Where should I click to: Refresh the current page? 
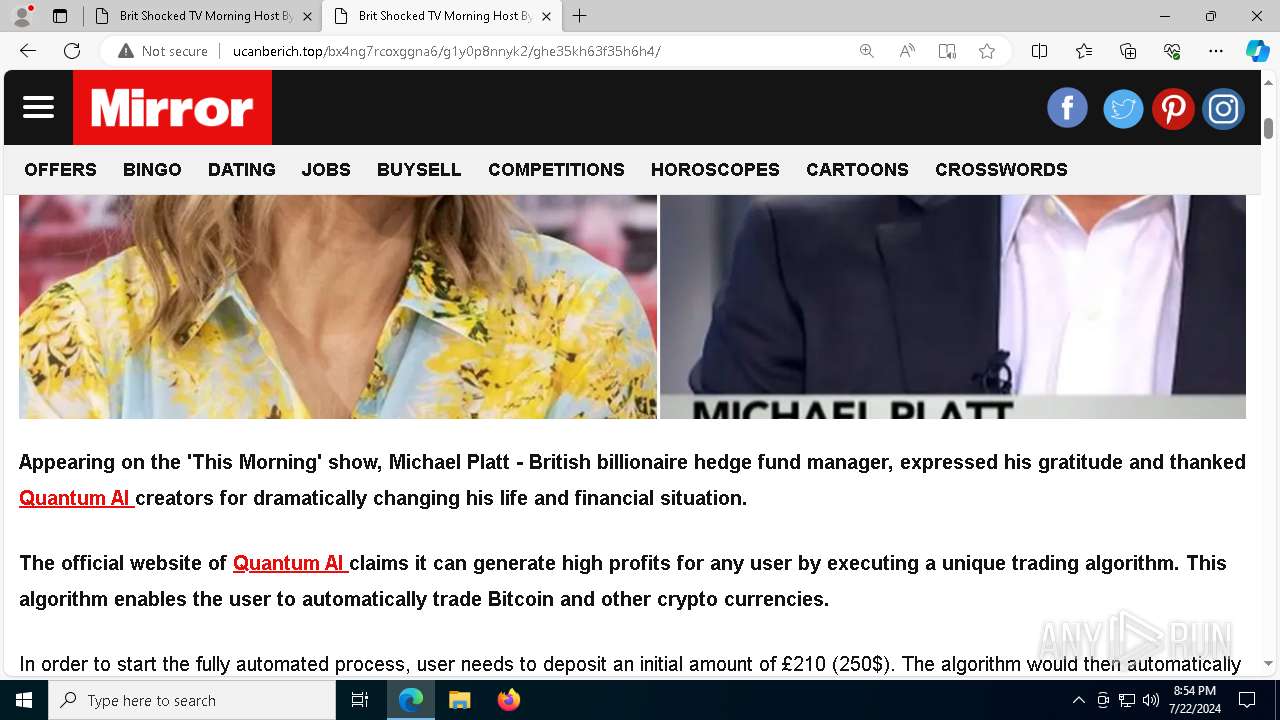point(72,51)
